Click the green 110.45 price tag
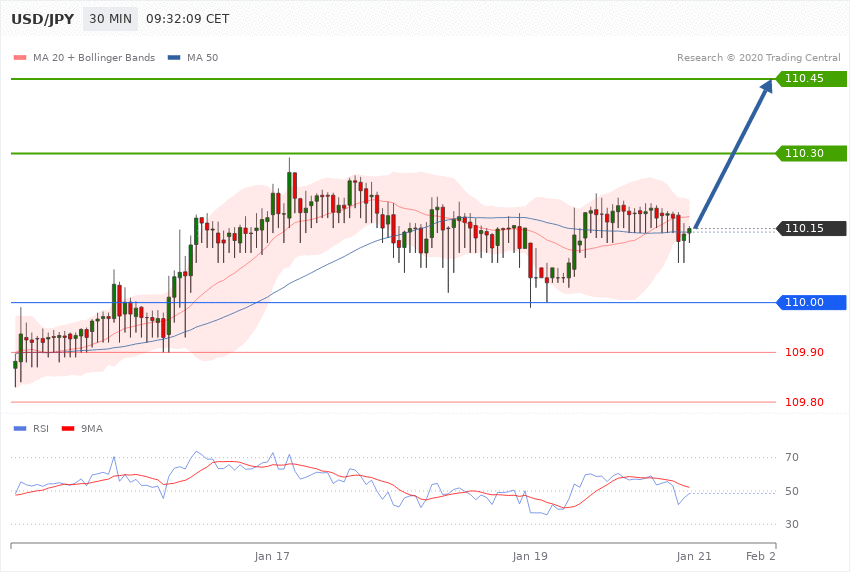 click(812, 79)
